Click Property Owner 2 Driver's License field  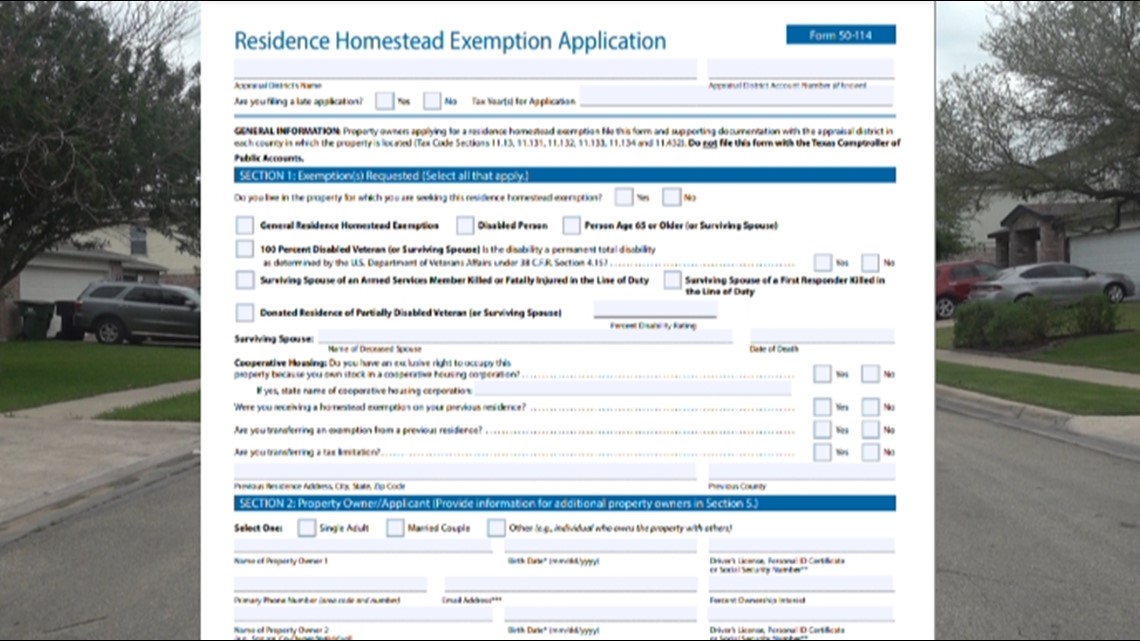[801, 615]
